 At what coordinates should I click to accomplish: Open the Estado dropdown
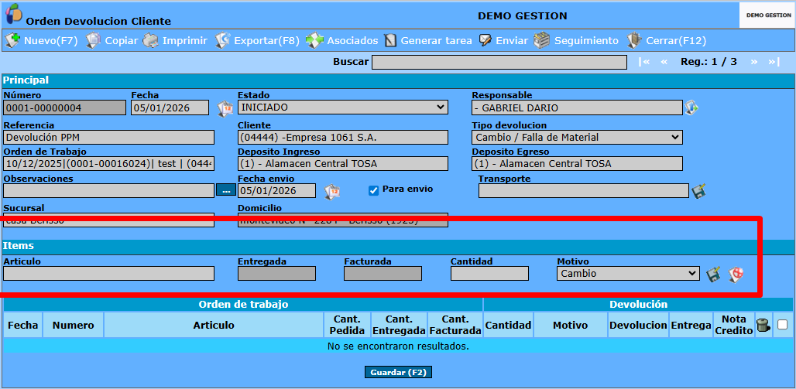343,108
